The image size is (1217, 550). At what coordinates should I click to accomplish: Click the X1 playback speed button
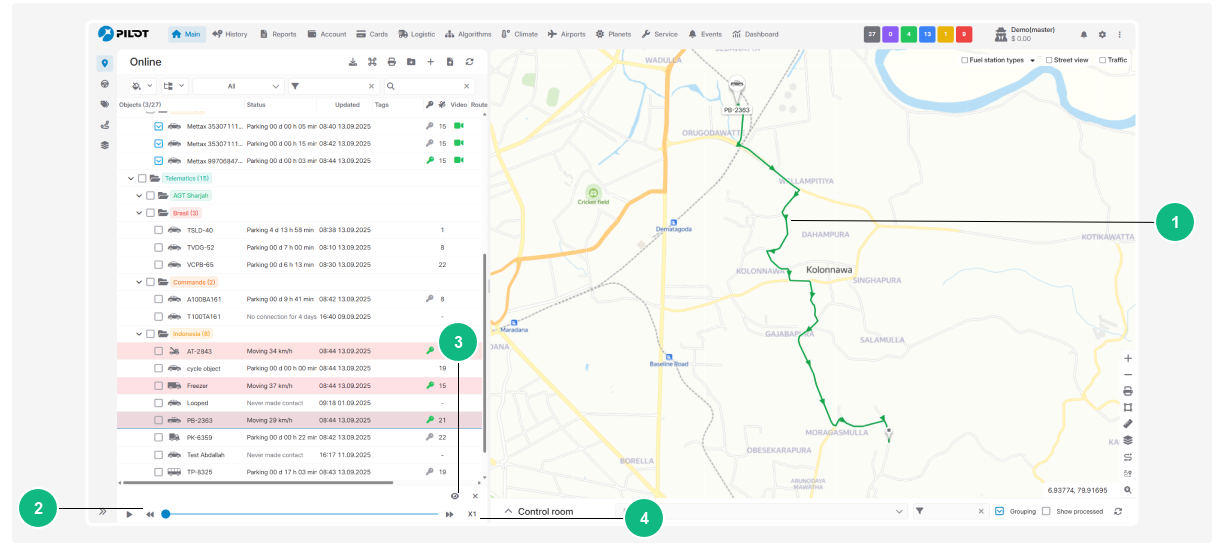pyautogui.click(x=472, y=514)
